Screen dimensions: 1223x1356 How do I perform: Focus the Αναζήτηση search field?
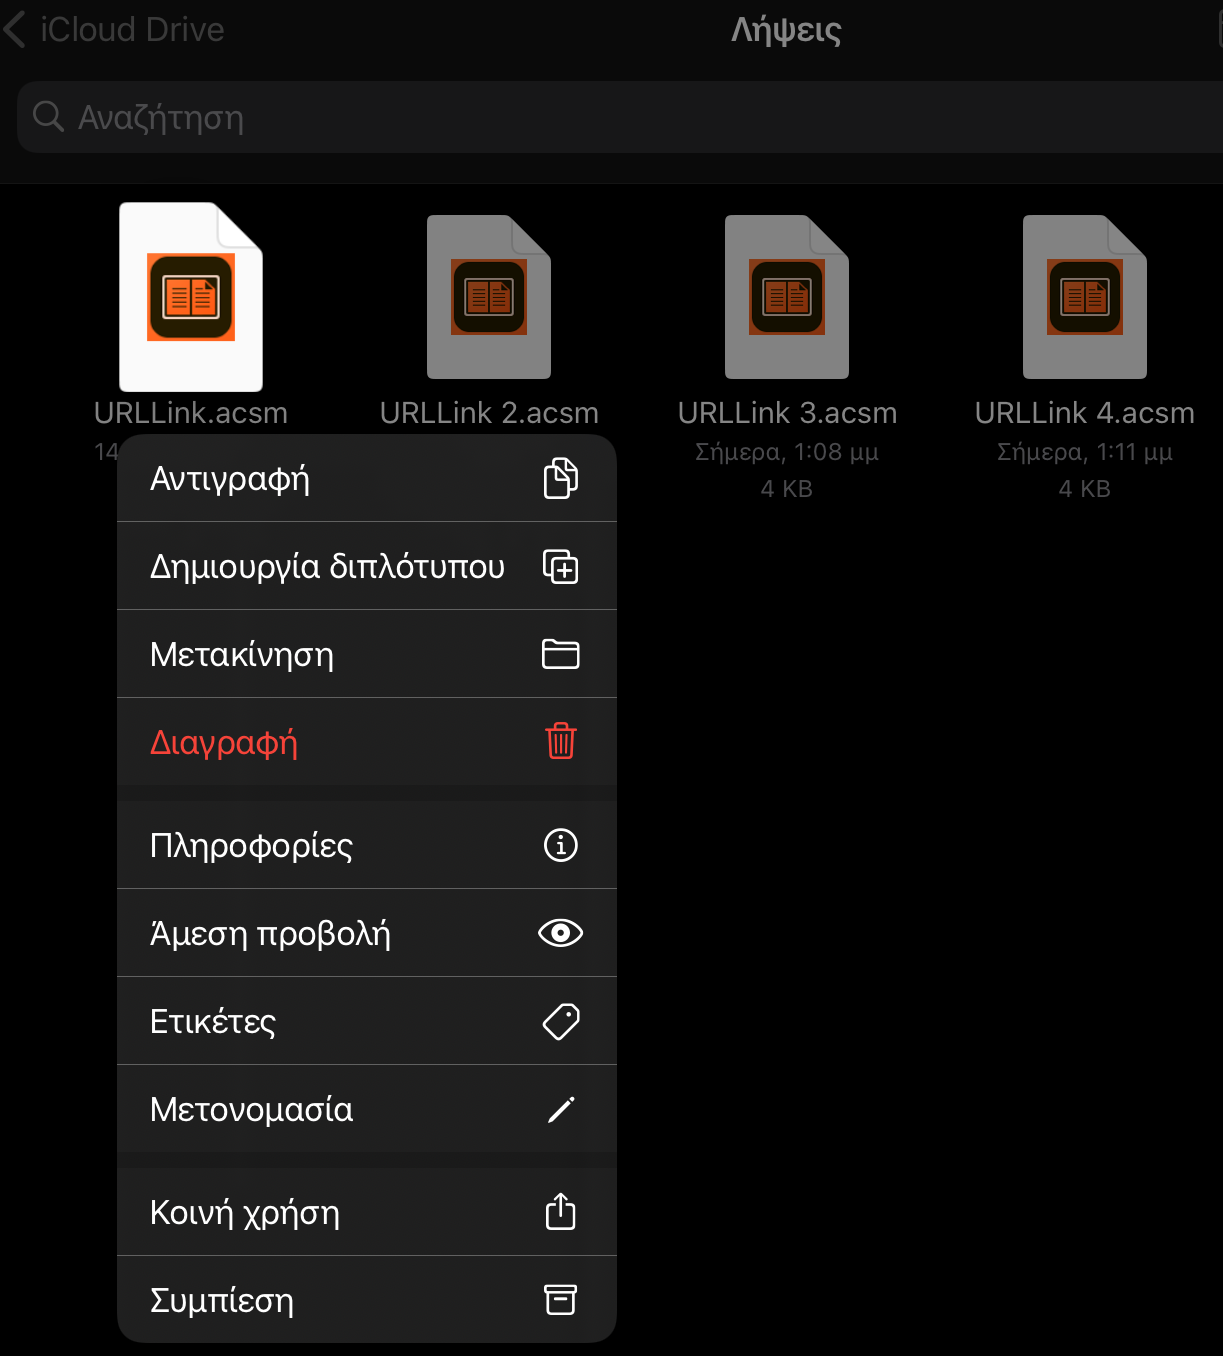(x=620, y=117)
